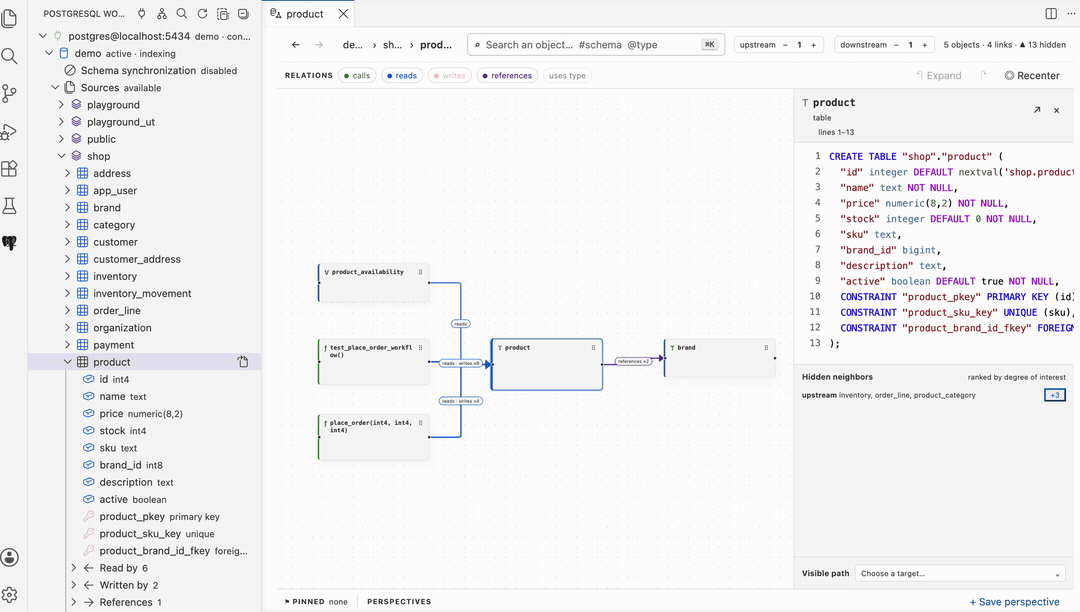This screenshot has width=1080, height=612.
Task: Open the Visible path target dropdown
Action: point(960,573)
